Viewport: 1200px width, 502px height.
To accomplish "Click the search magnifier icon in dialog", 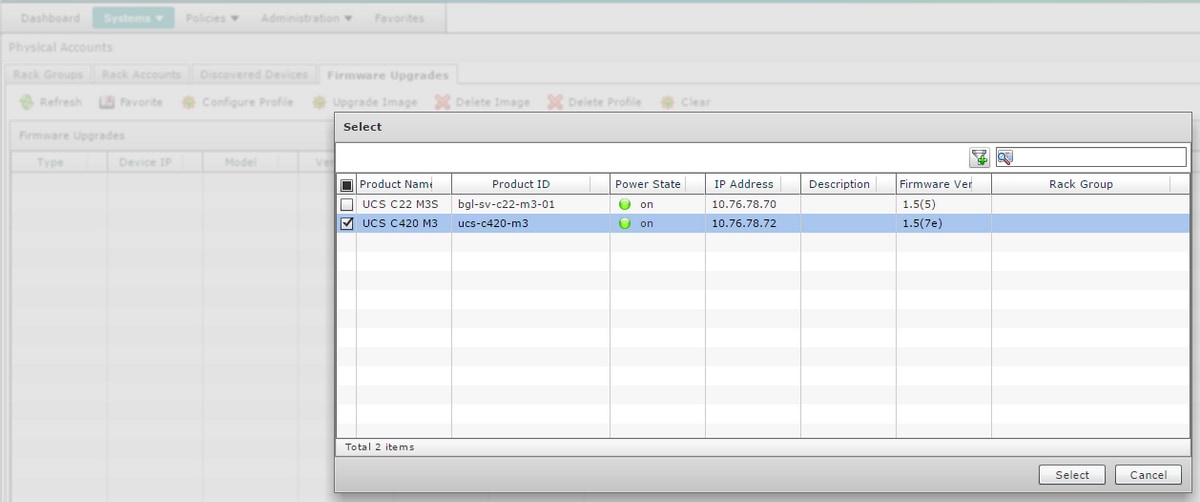I will tap(1005, 157).
